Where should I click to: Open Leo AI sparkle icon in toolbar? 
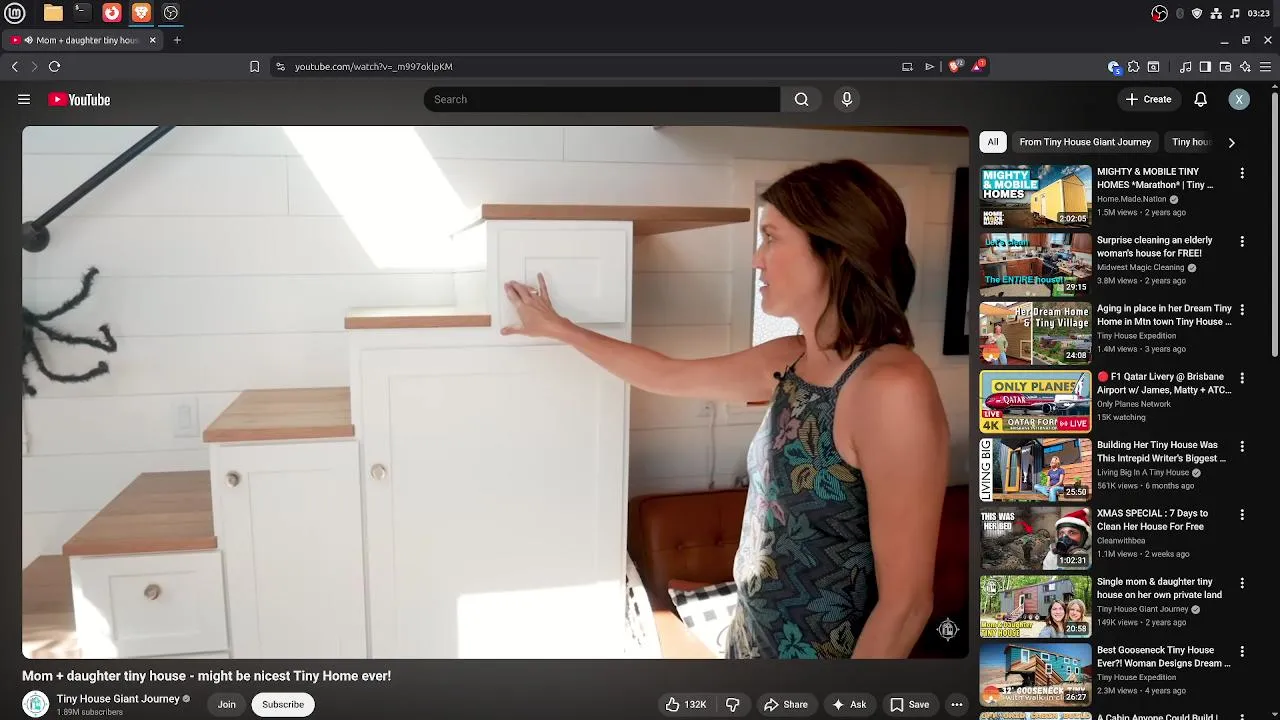tap(1245, 67)
